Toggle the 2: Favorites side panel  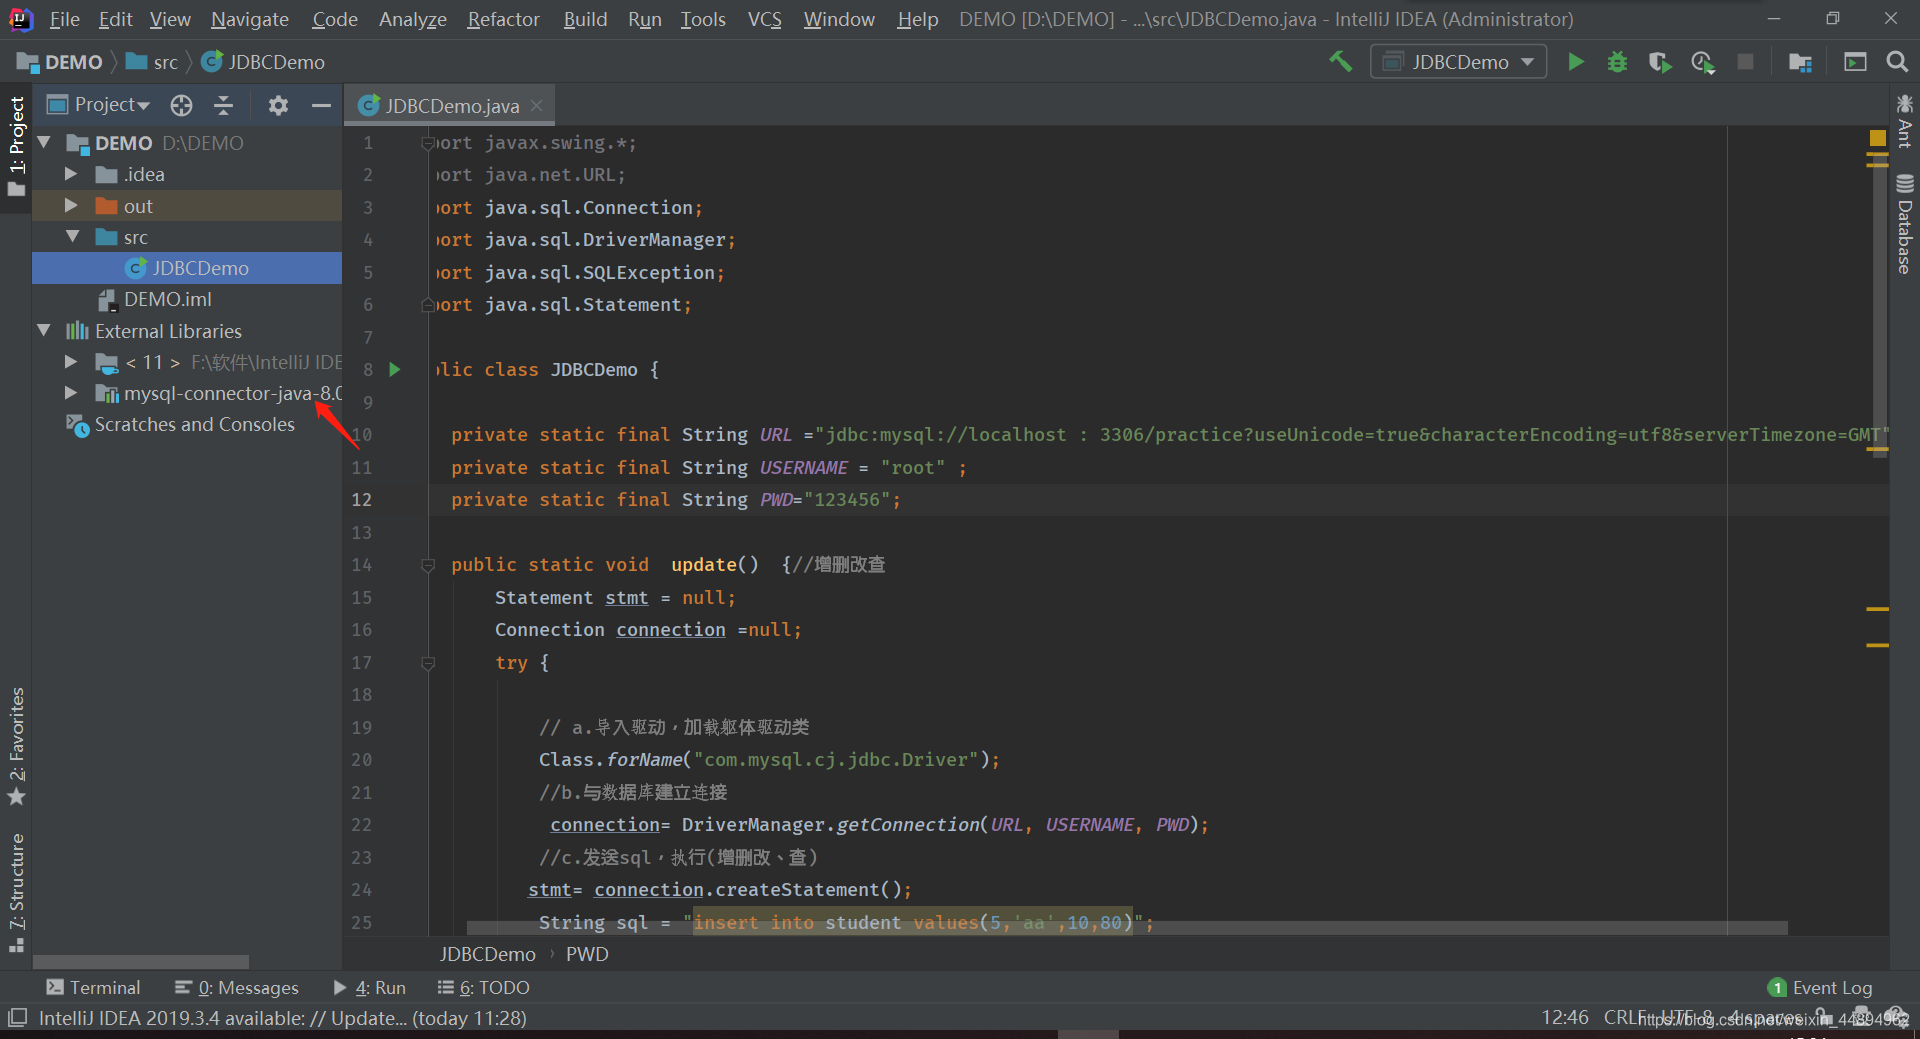pyautogui.click(x=16, y=746)
